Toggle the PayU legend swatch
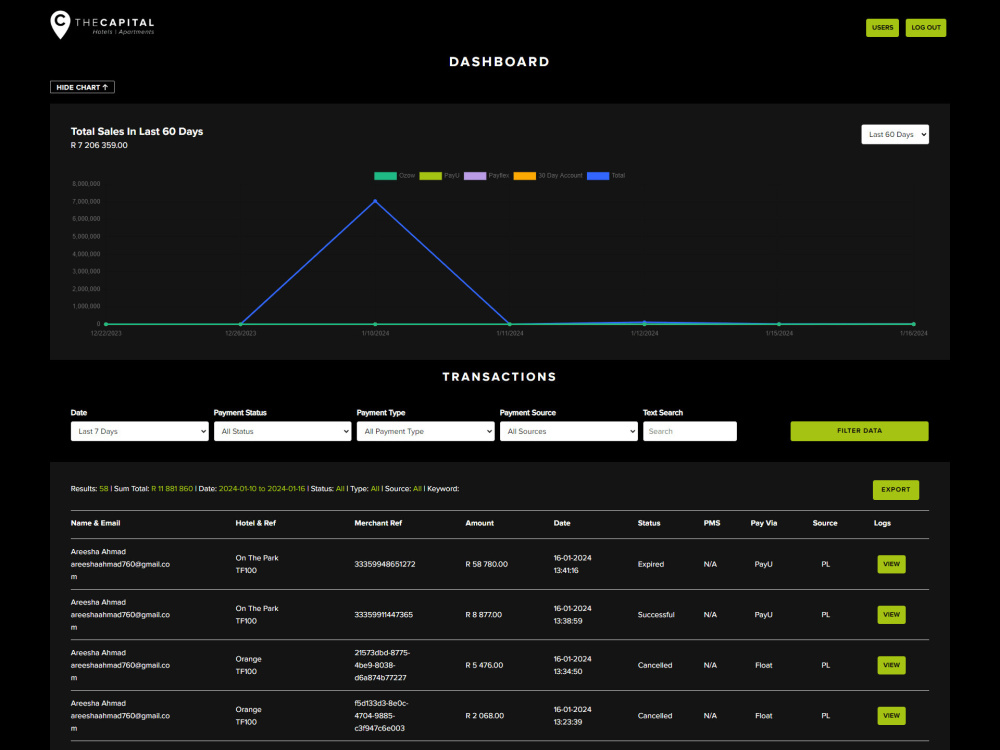The height and width of the screenshot is (750, 1000). [x=430, y=176]
